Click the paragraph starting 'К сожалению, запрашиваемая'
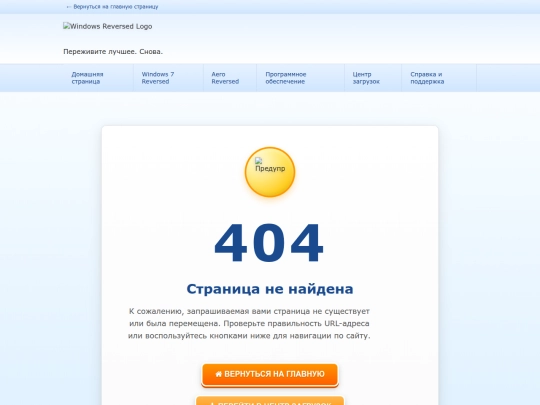 pyautogui.click(x=249, y=323)
